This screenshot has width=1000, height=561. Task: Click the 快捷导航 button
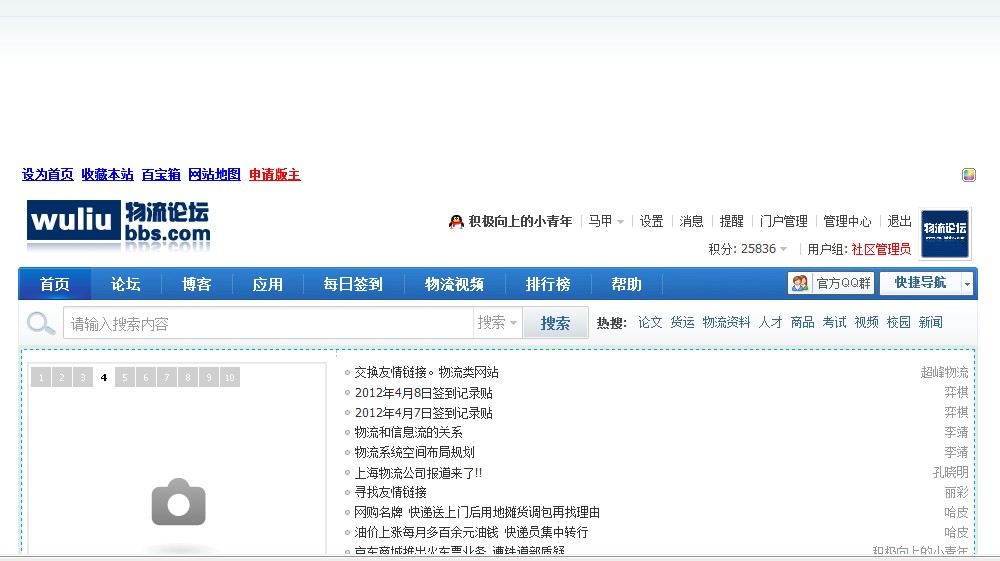coord(920,283)
